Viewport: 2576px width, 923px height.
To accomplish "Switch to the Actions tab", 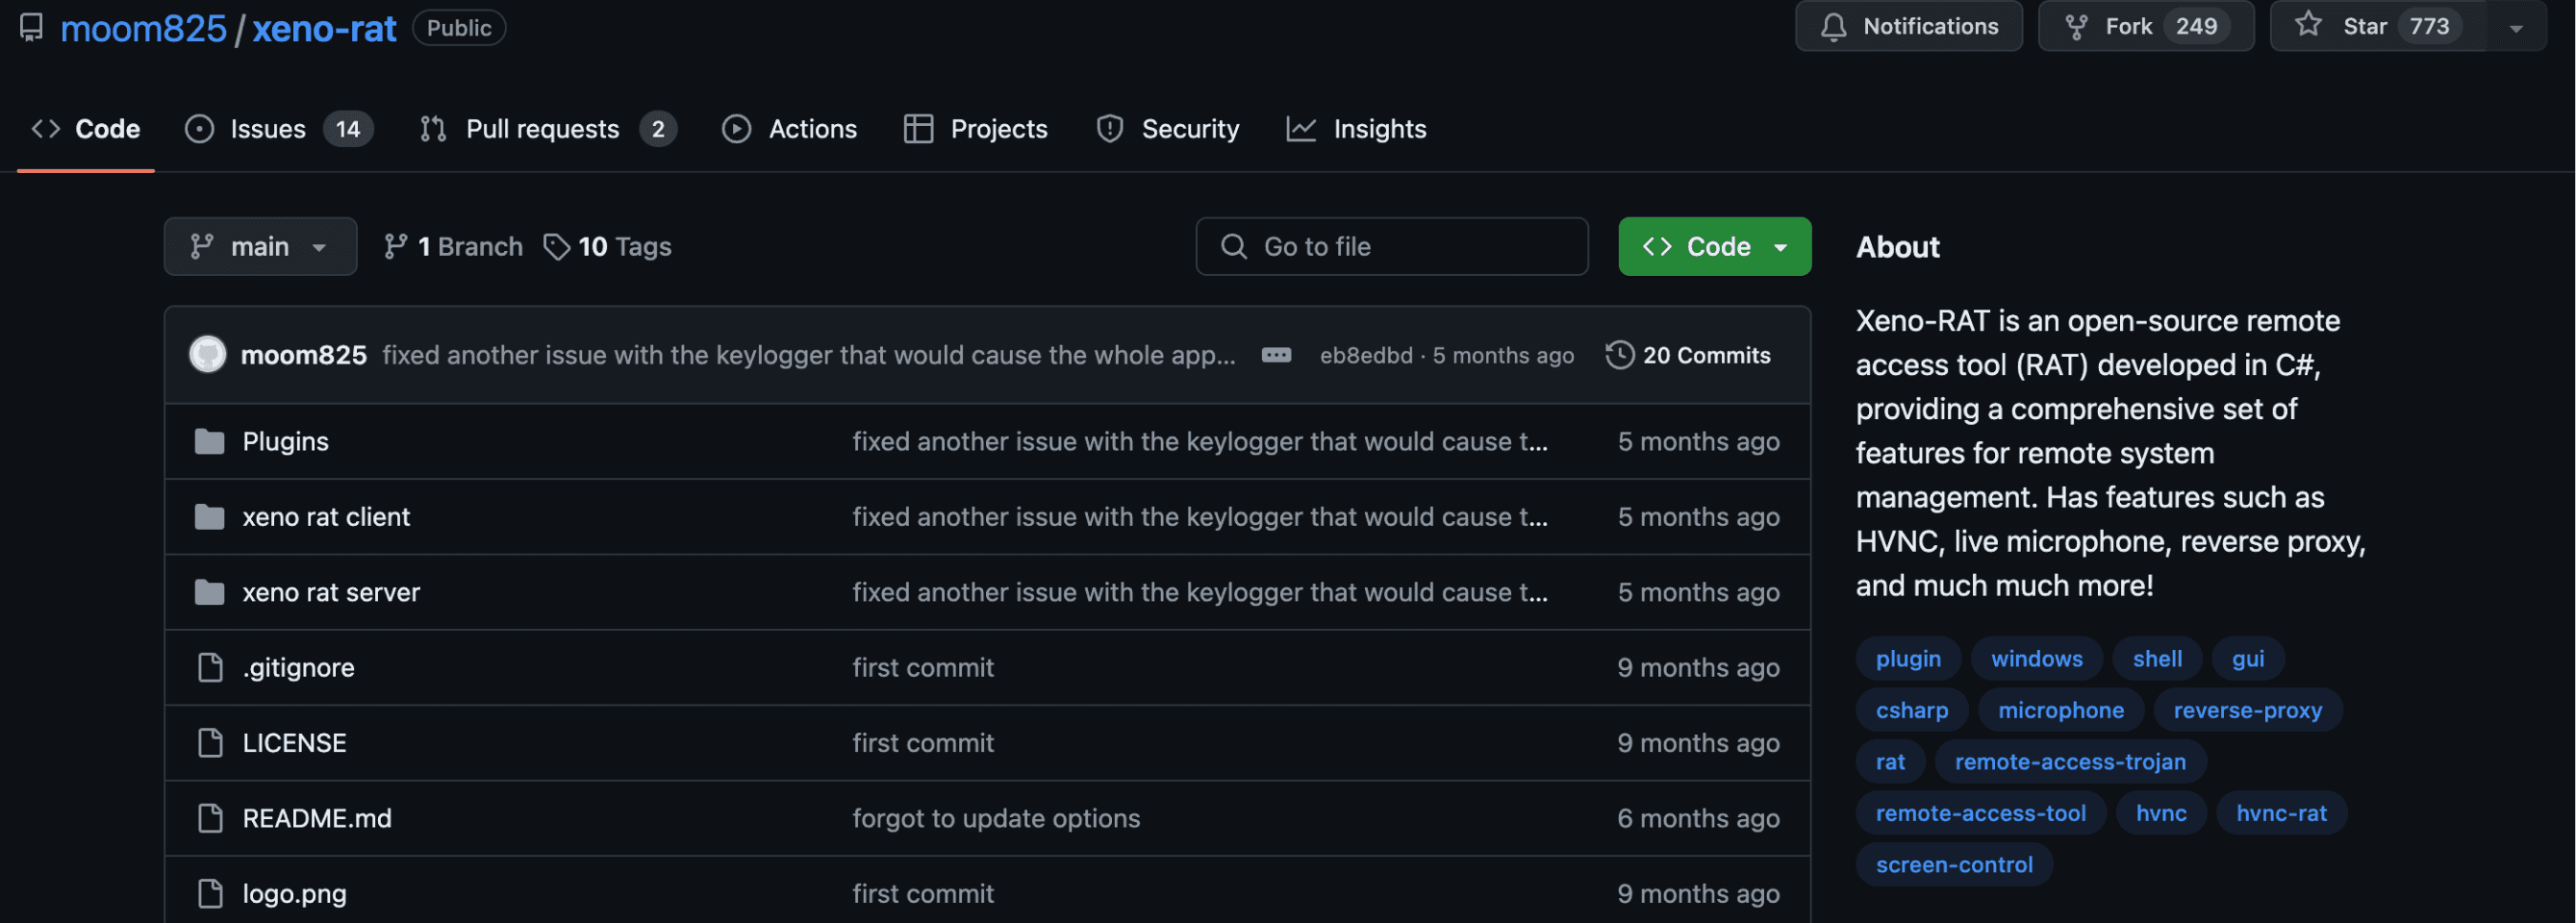I will click(790, 129).
